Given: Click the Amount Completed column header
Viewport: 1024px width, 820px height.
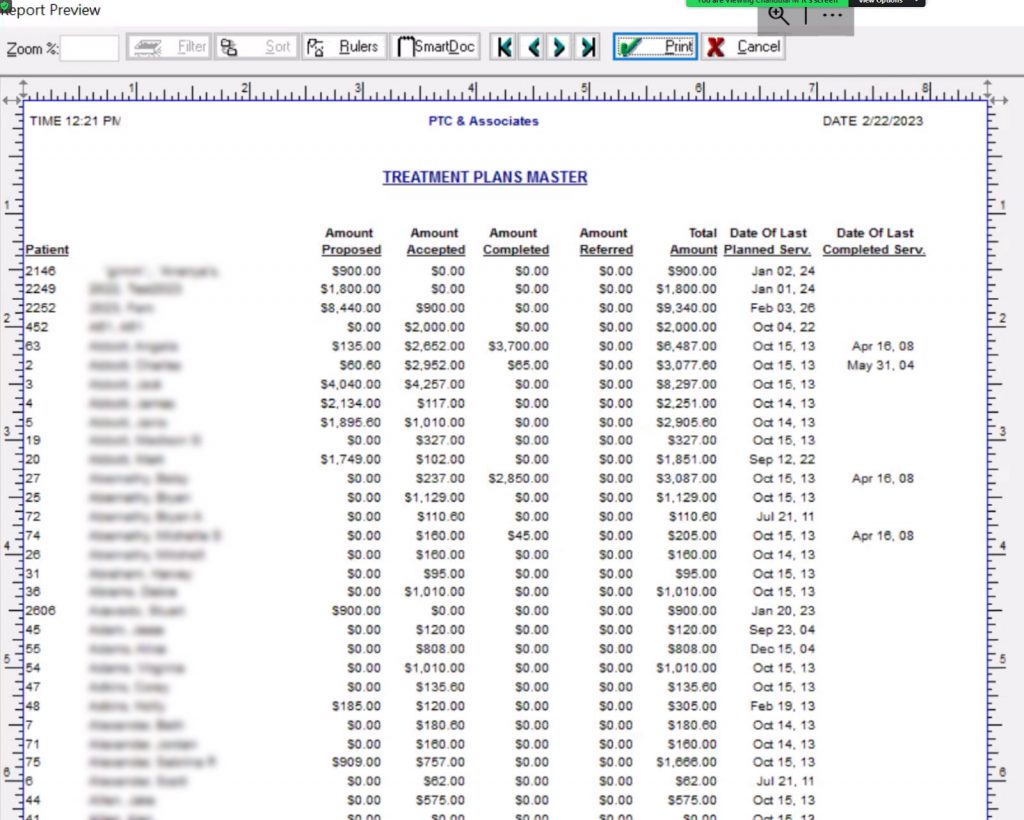Looking at the screenshot, I should coord(515,241).
